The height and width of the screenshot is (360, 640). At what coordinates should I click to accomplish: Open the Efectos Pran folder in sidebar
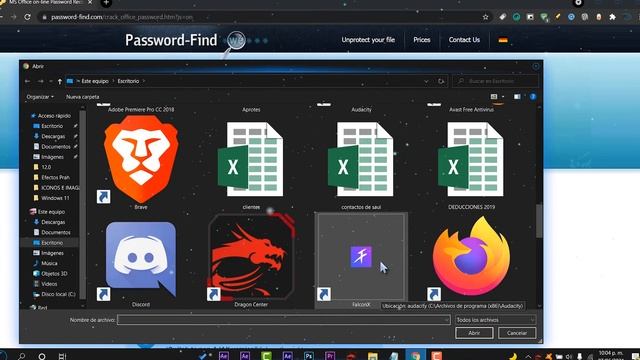point(55,177)
